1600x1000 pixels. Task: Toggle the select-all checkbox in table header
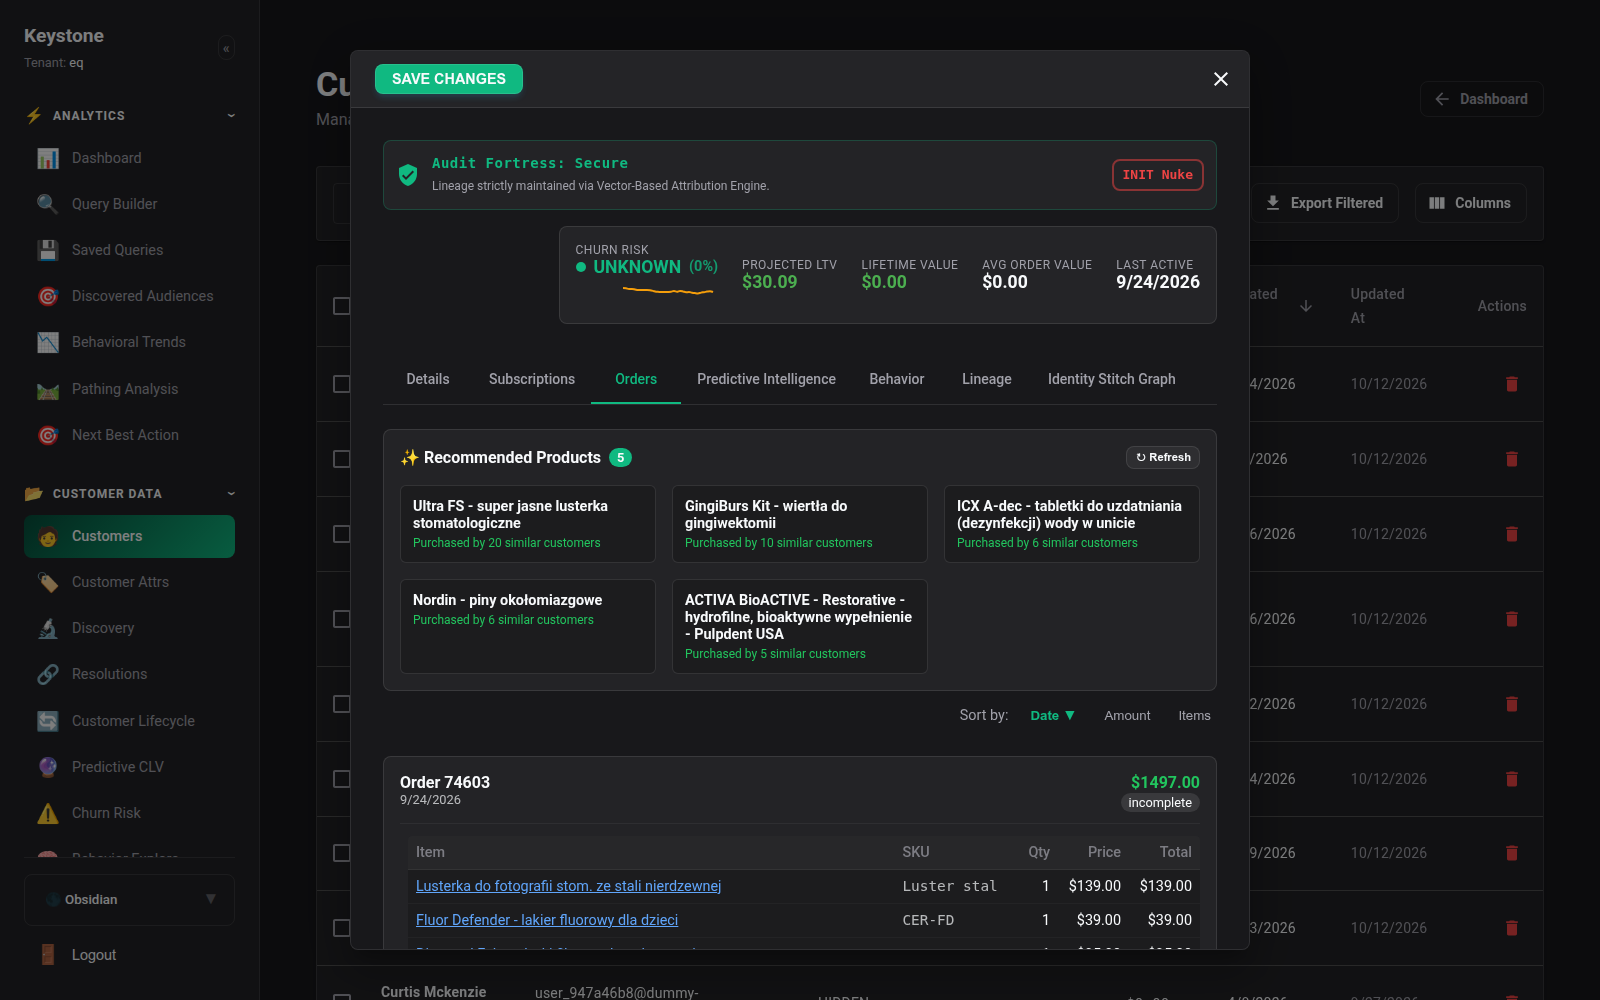tap(341, 306)
